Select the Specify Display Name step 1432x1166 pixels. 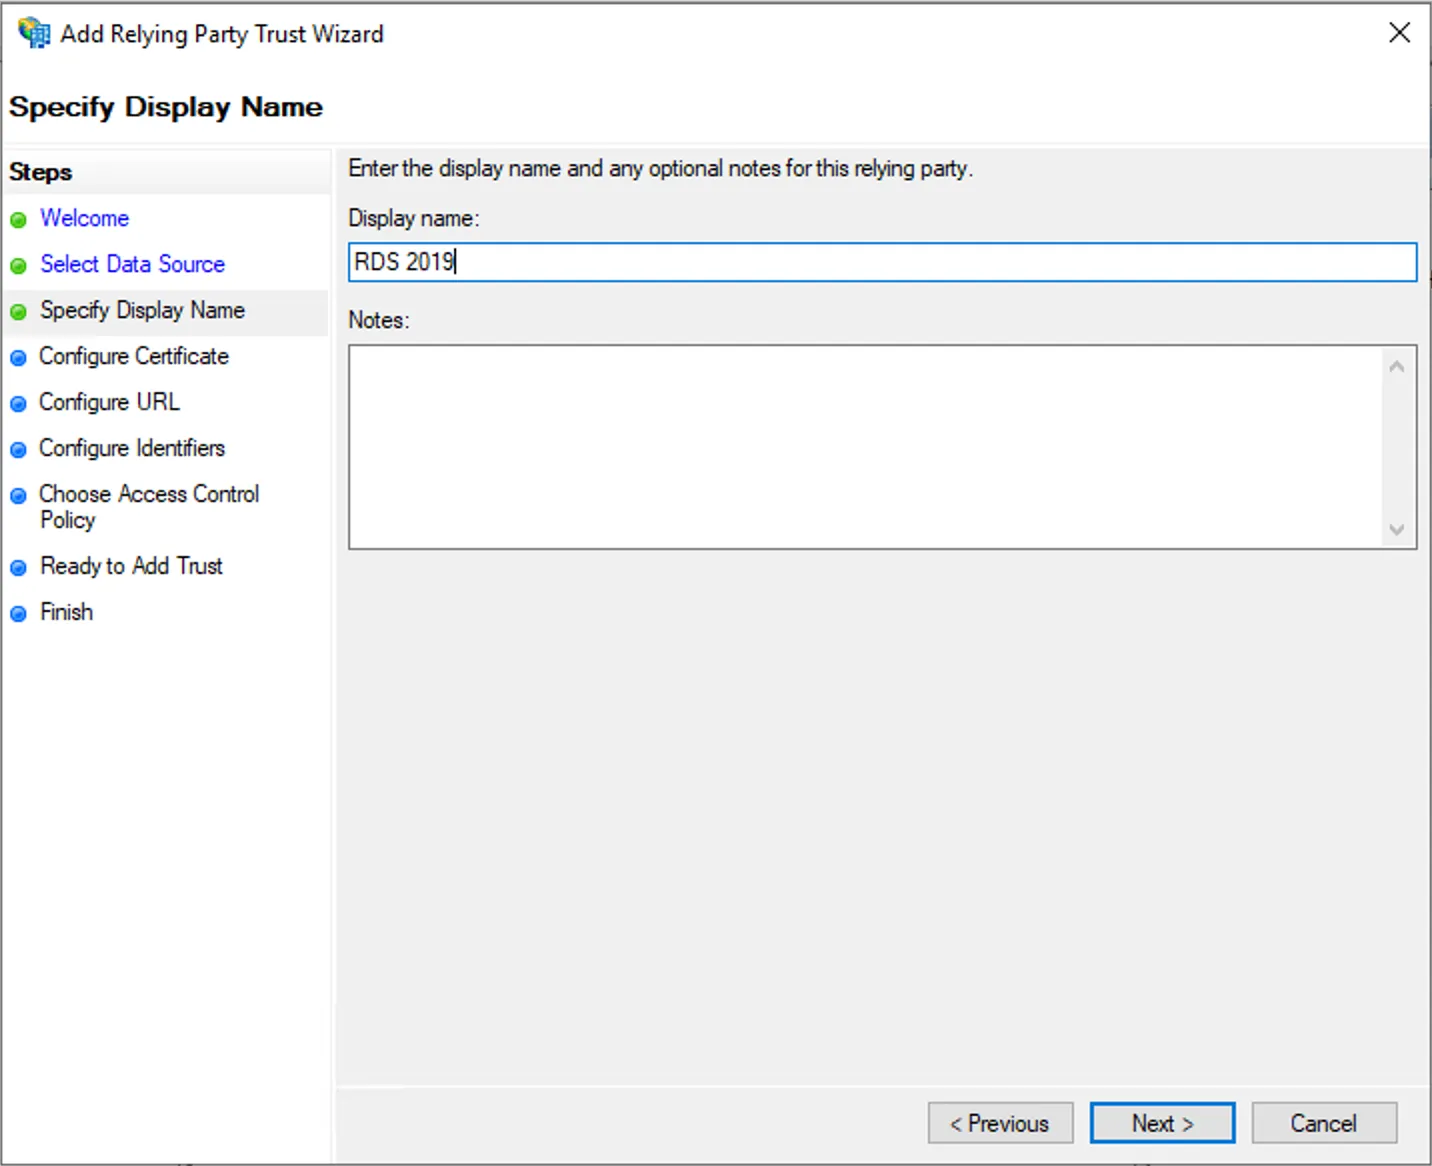pyautogui.click(x=142, y=310)
